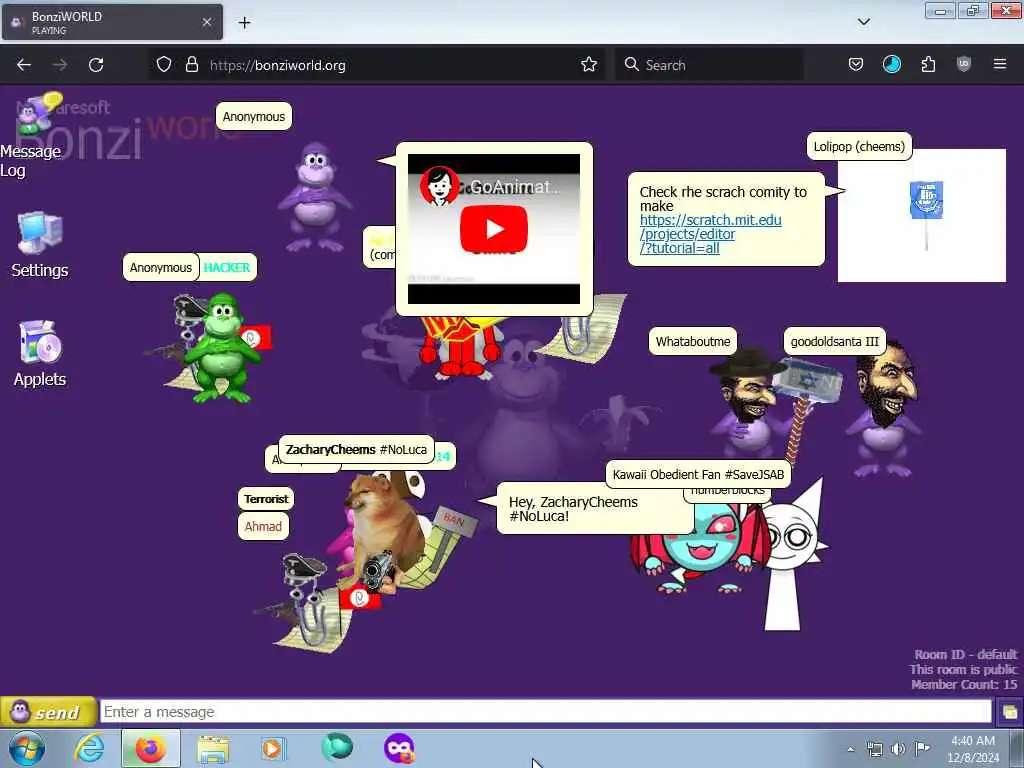Screen dimensions: 1024x768
Task: Click the purple Anonymous Bonzi at top
Action: 315,198
